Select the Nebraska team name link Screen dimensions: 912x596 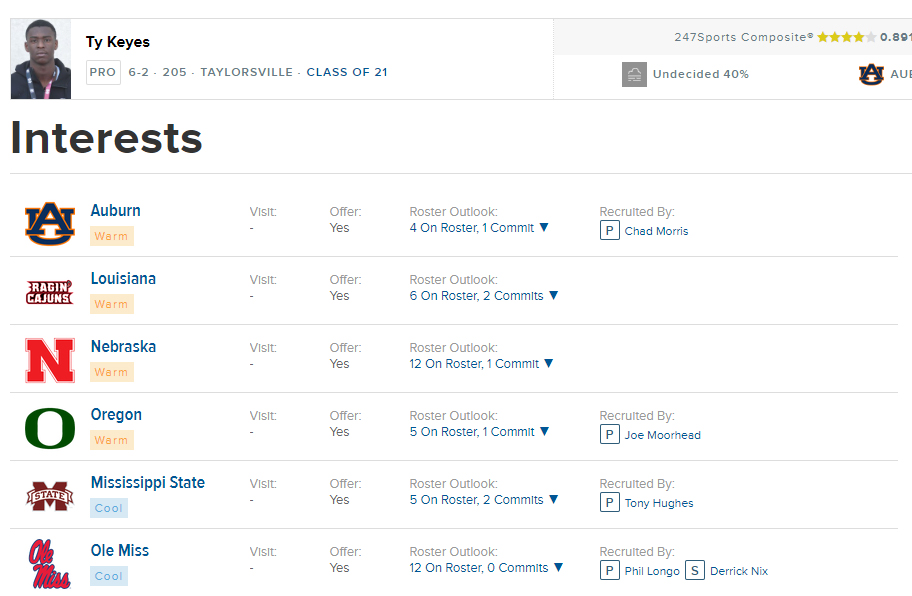pos(123,347)
